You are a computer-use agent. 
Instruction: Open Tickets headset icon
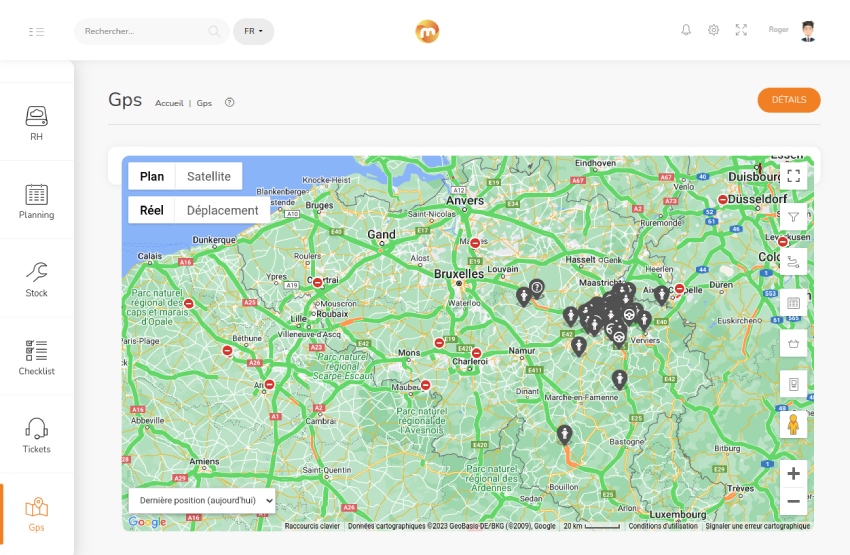click(x=36, y=435)
